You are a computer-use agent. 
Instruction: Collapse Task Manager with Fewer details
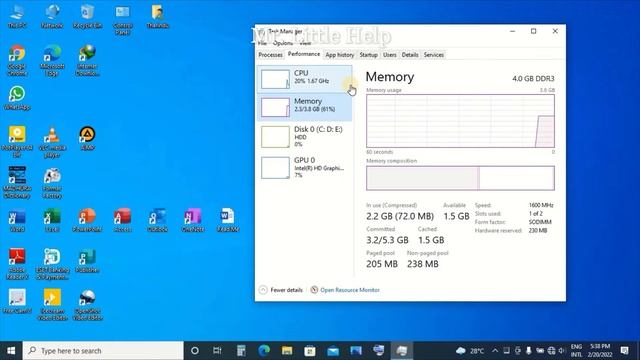pyautogui.click(x=281, y=290)
